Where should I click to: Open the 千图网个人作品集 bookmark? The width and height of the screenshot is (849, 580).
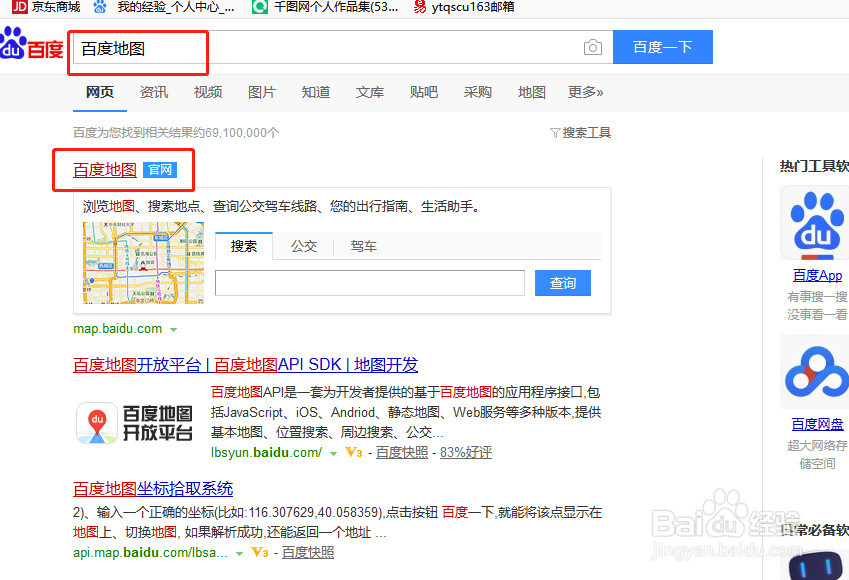tap(325, 7)
